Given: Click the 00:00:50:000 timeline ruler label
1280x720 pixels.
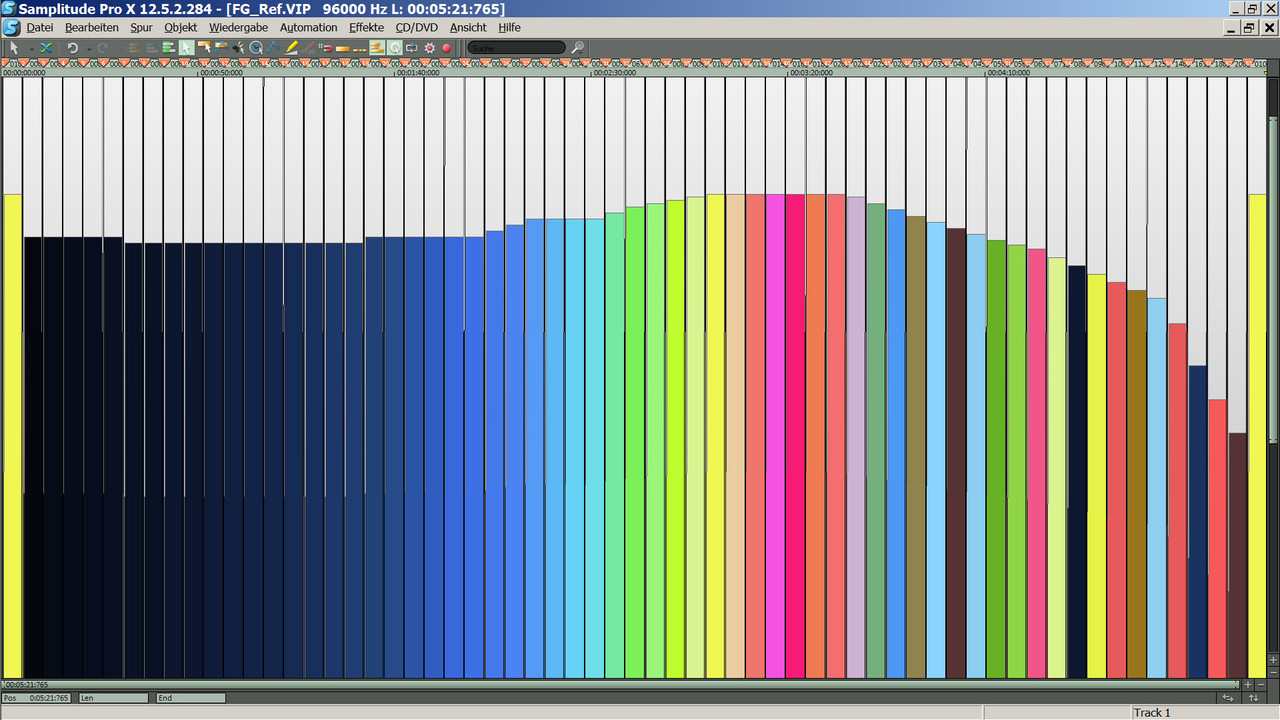Looking at the screenshot, I should click(221, 73).
